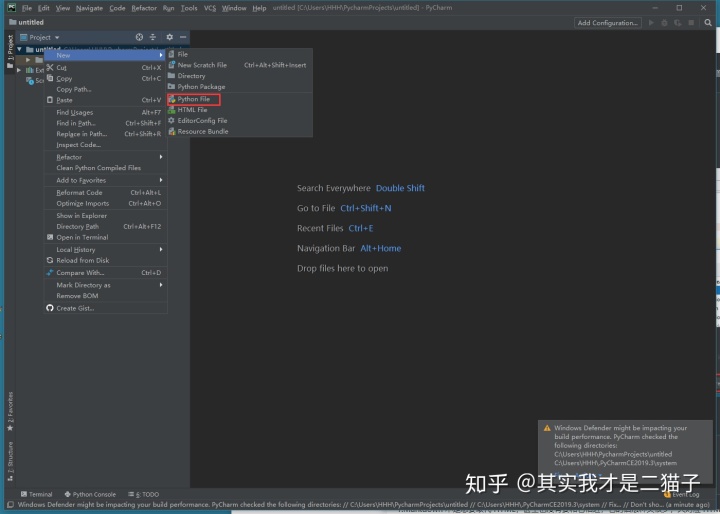
Task: Select Reformat Code
Action: 105,192
